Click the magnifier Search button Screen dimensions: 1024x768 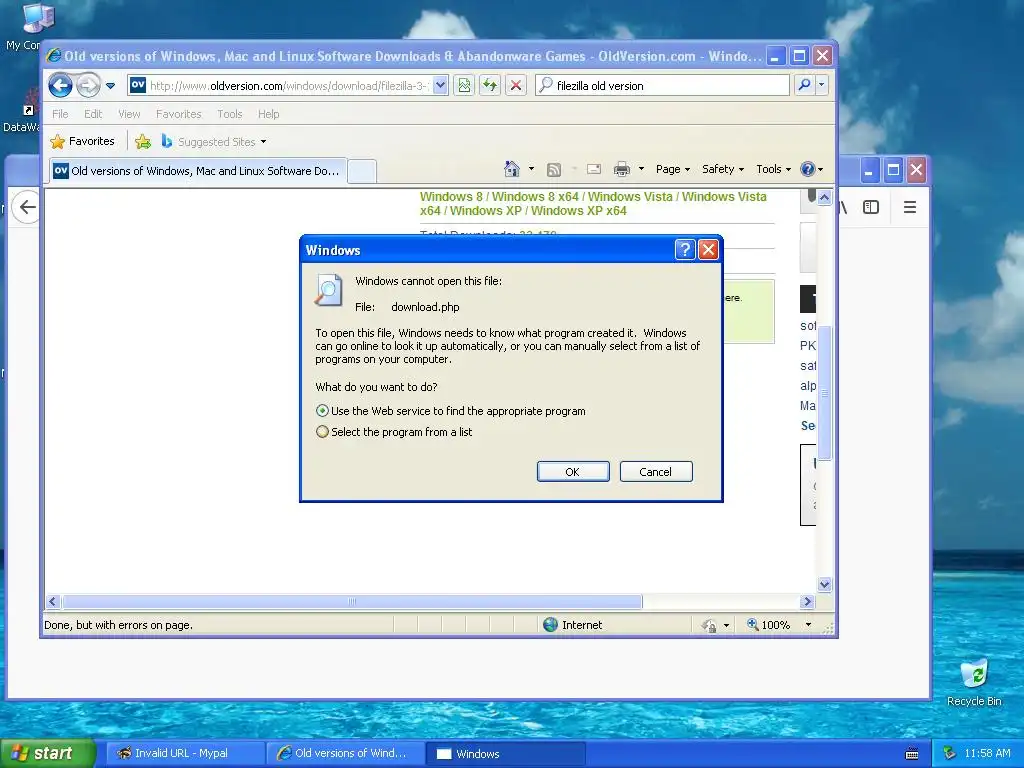pos(805,86)
